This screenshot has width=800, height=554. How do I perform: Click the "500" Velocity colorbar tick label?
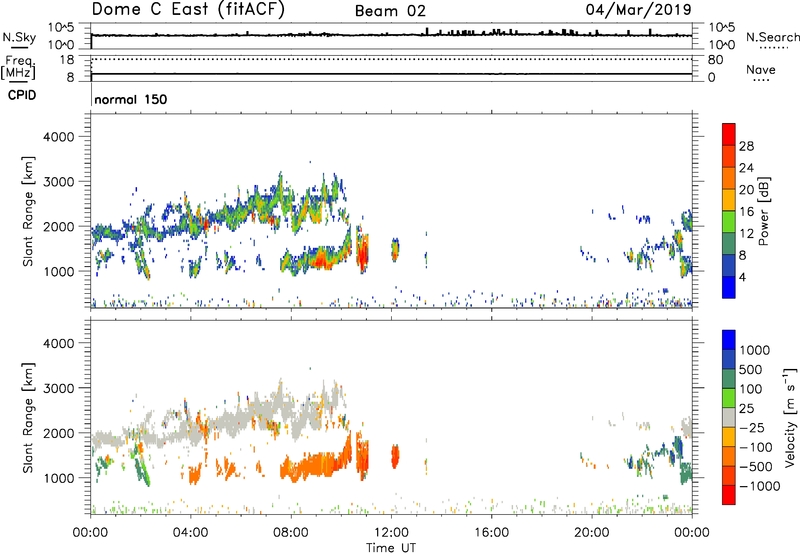751,369
